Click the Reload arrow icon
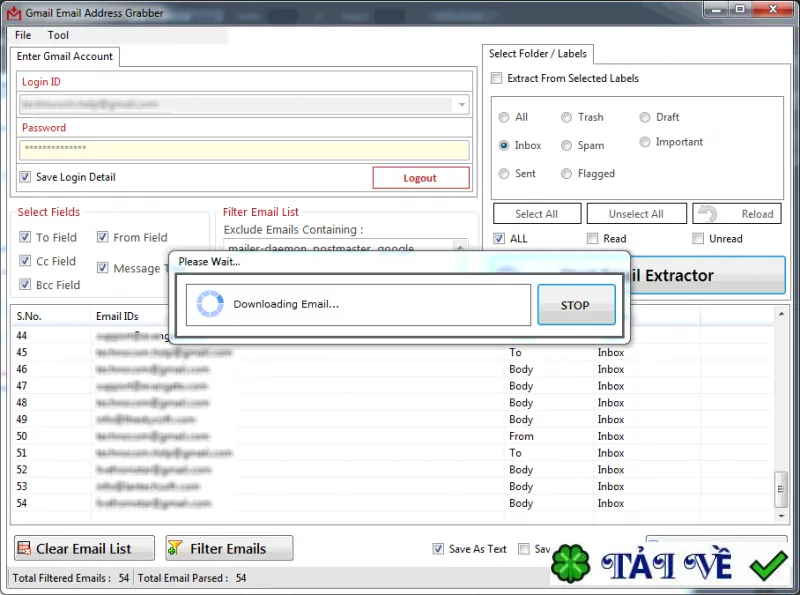 pos(708,214)
